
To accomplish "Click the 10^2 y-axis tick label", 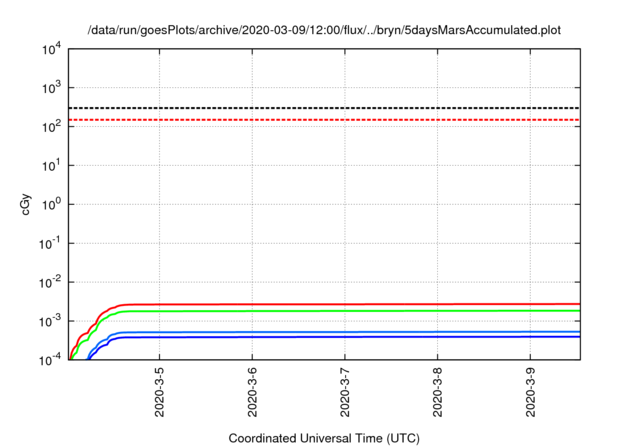I will [x=51, y=126].
